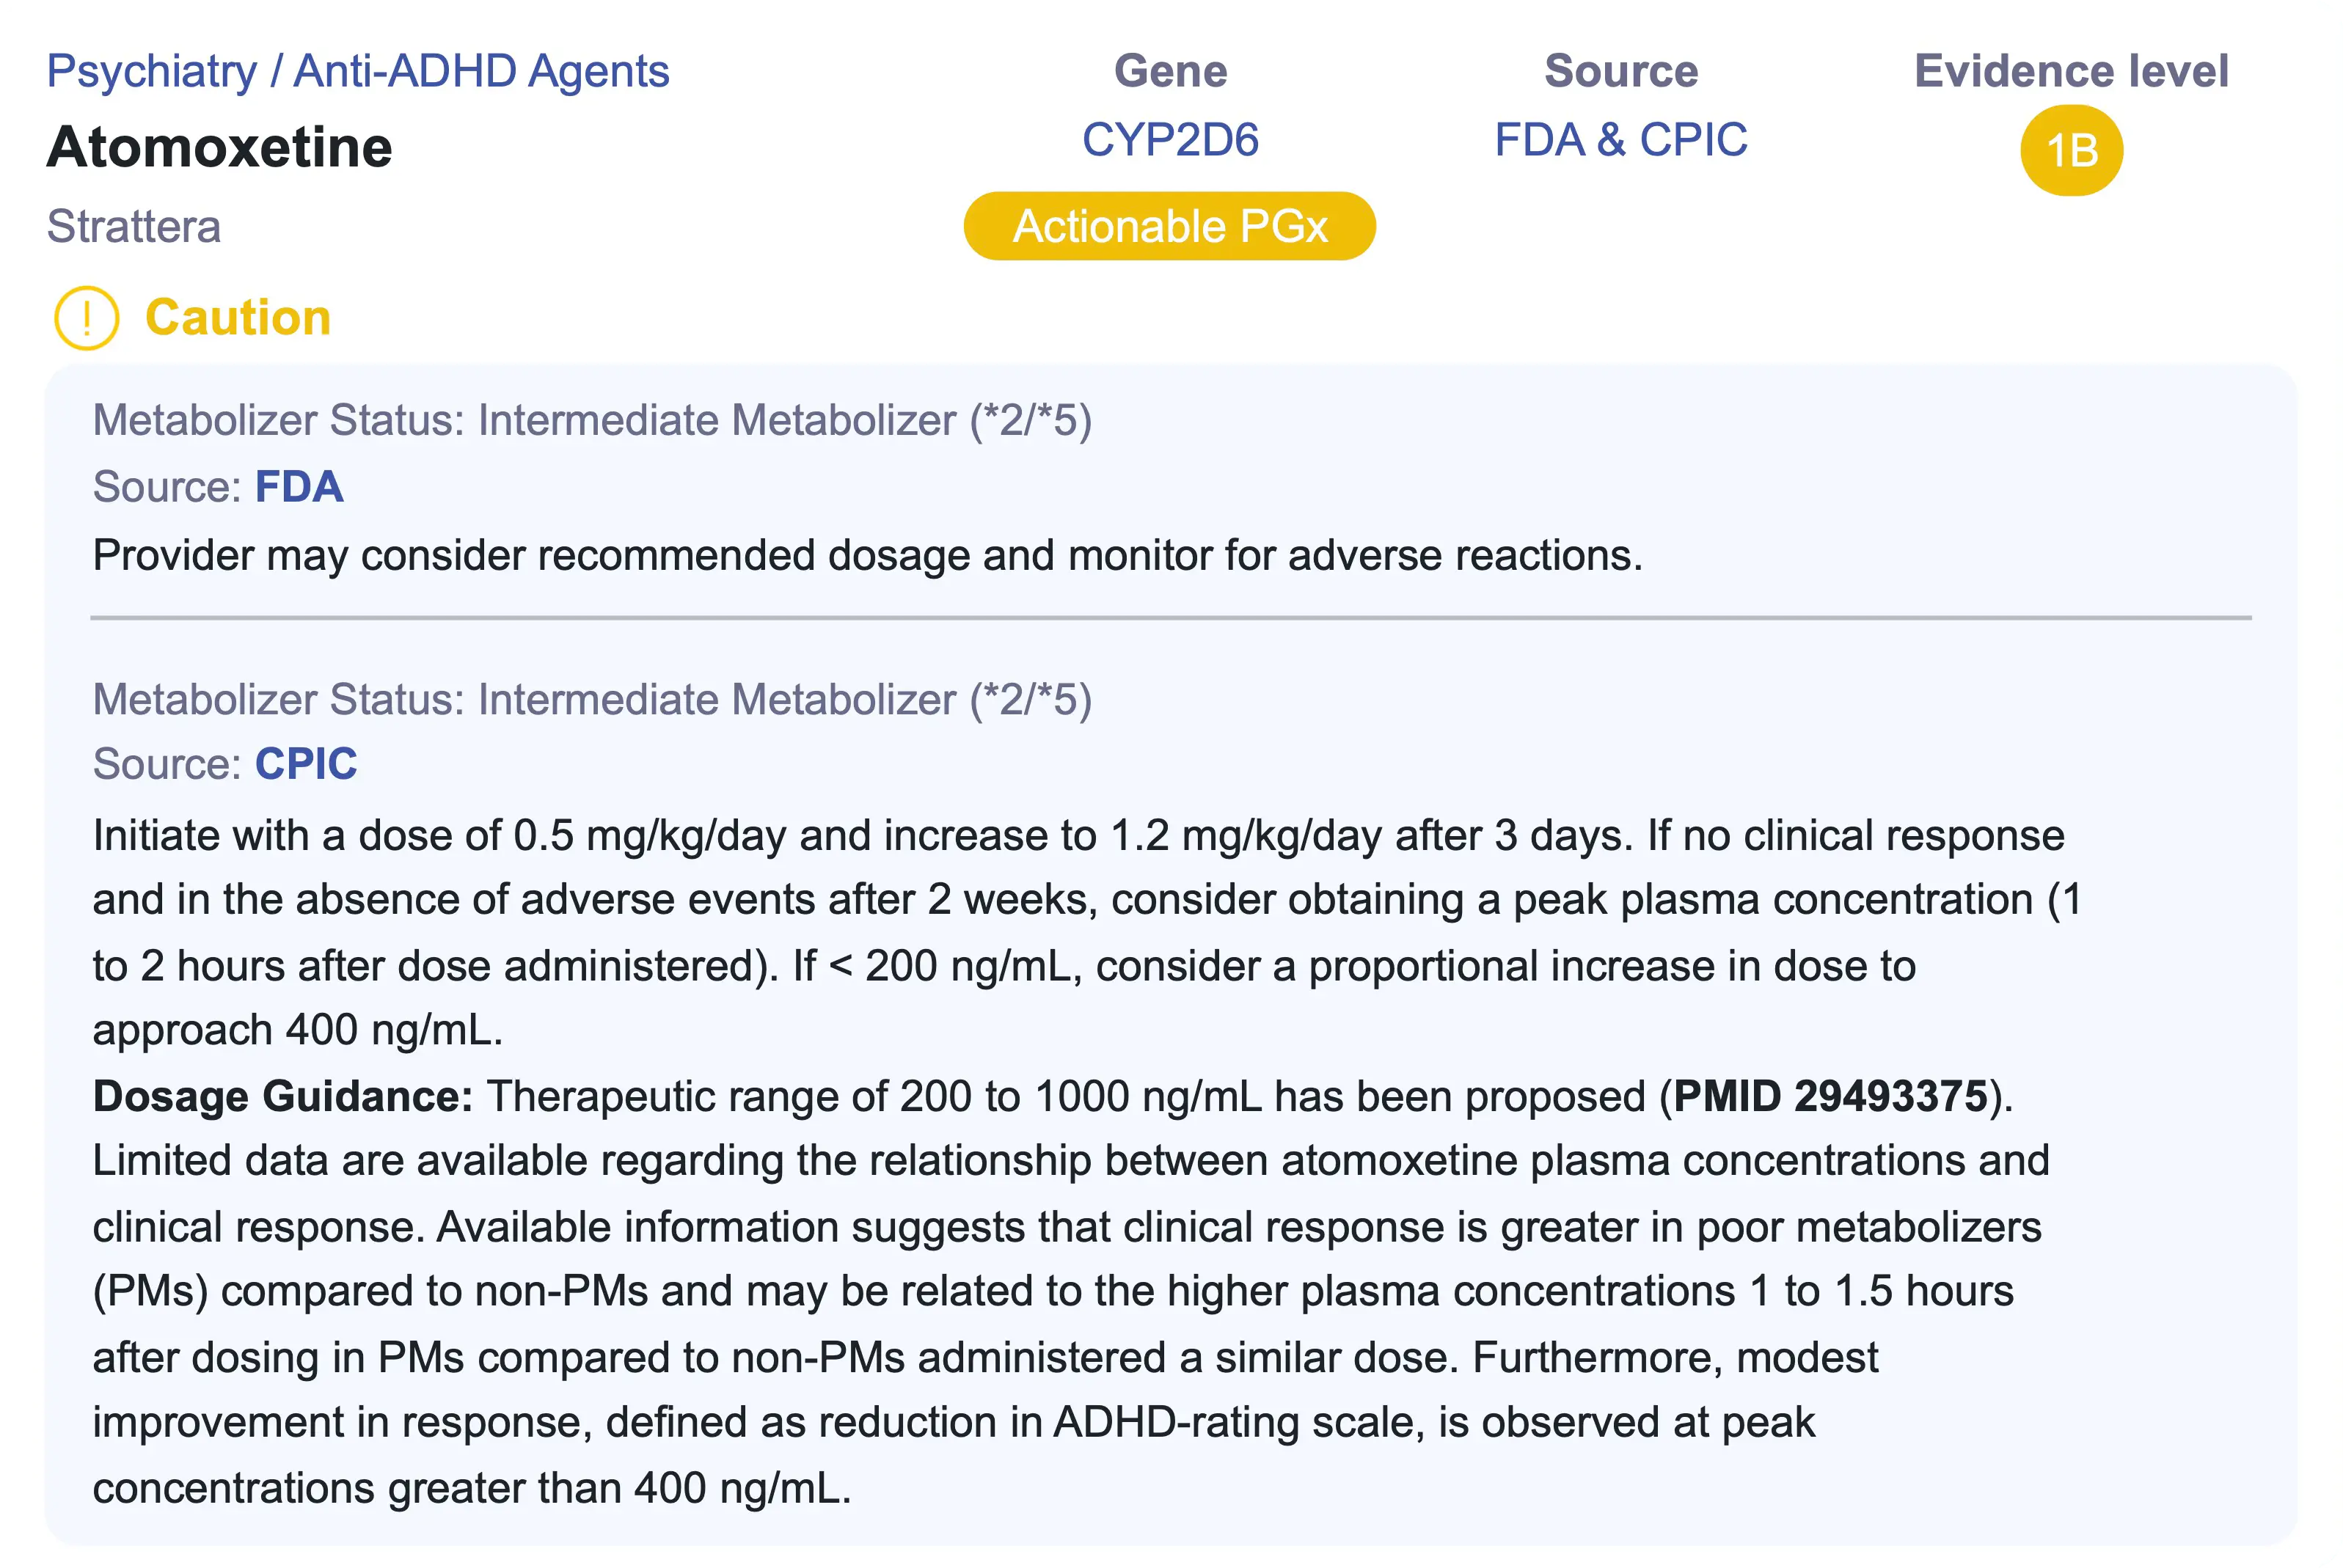2343x1568 pixels.
Task: Open the Psychiatry / Anti-ADHD Agents category link
Action: [x=358, y=71]
